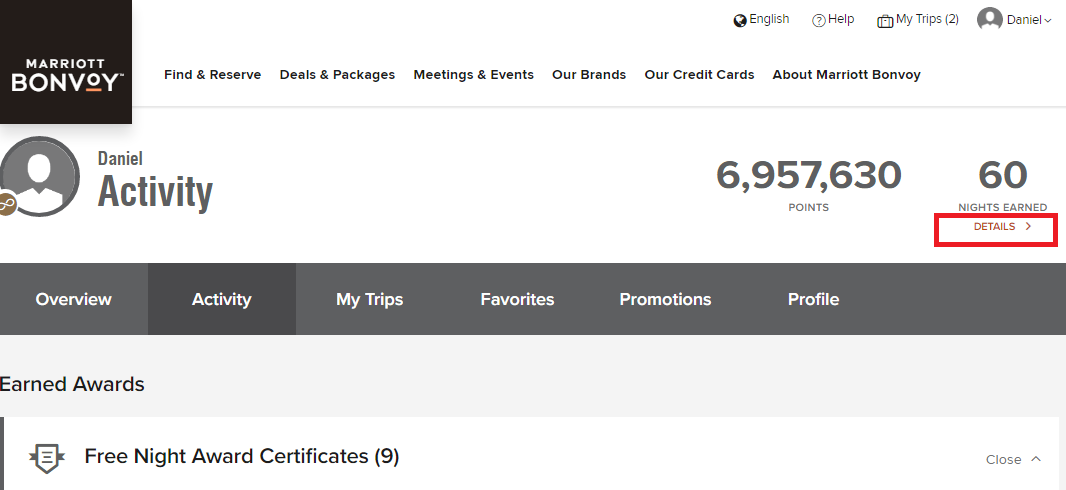Switch to the Promotions tab
This screenshot has height=490, width=1066.
[x=665, y=299]
